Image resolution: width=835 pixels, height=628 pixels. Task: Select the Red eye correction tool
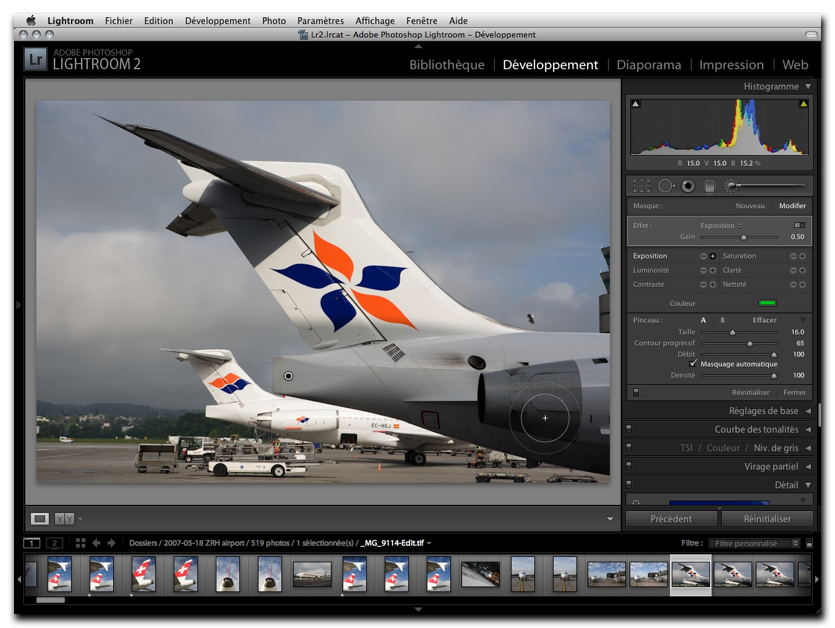(x=688, y=186)
